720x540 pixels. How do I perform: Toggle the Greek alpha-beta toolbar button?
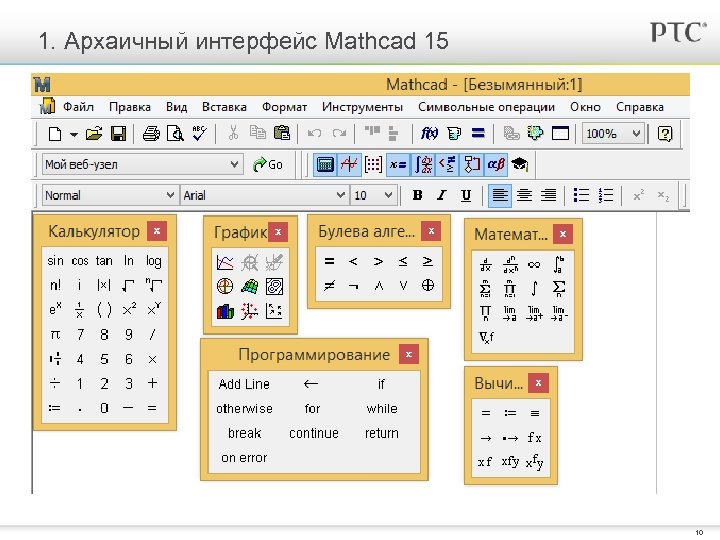(496, 164)
